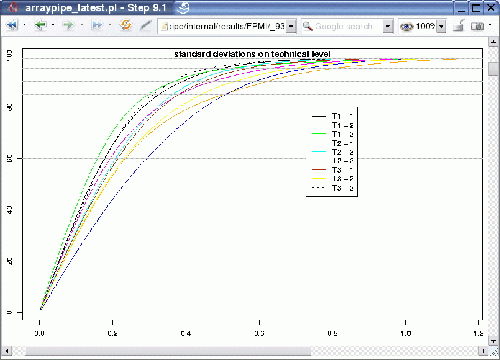Image resolution: width=500 pixels, height=360 pixels.
Task: Click the wand icon beside reload
Action: 145,25
